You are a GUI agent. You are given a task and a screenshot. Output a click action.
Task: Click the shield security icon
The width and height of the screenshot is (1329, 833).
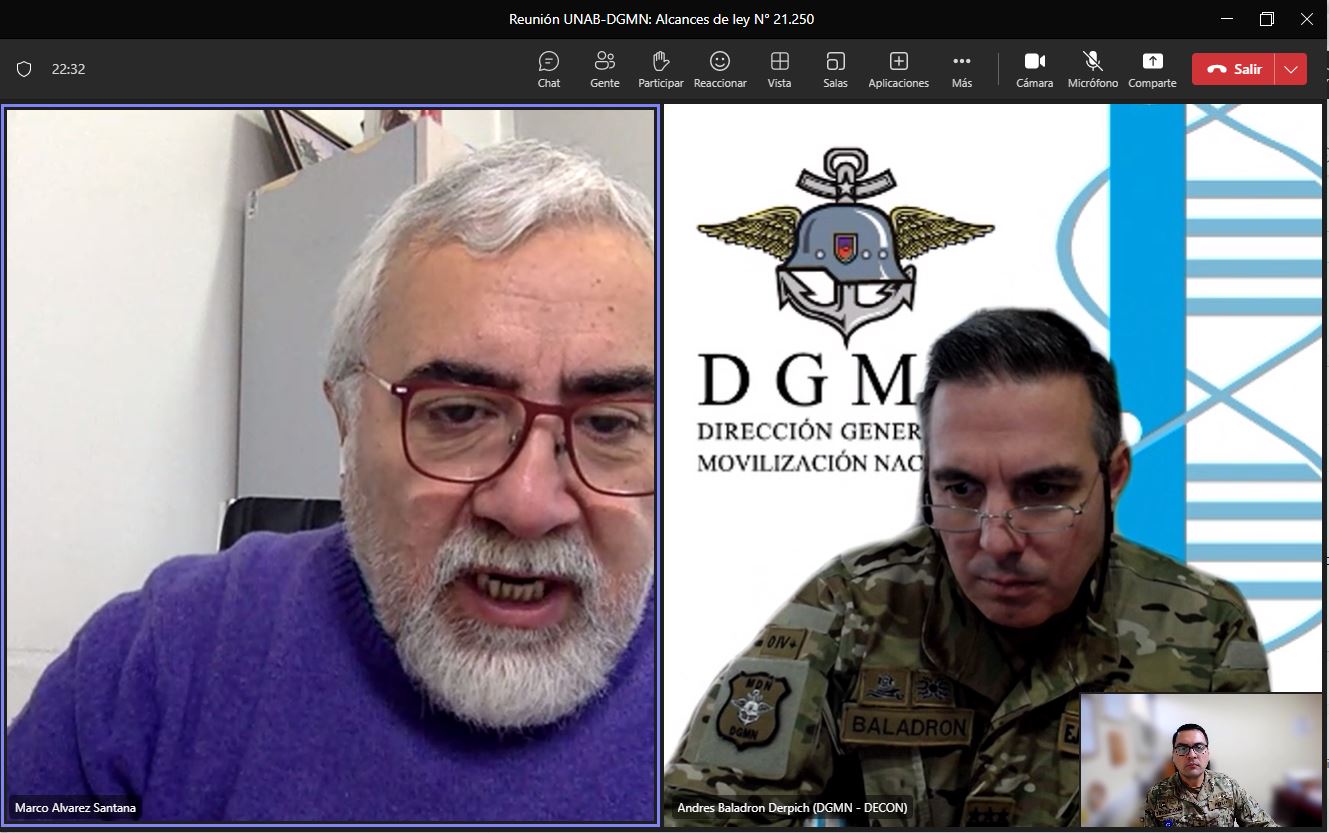pos(24,69)
